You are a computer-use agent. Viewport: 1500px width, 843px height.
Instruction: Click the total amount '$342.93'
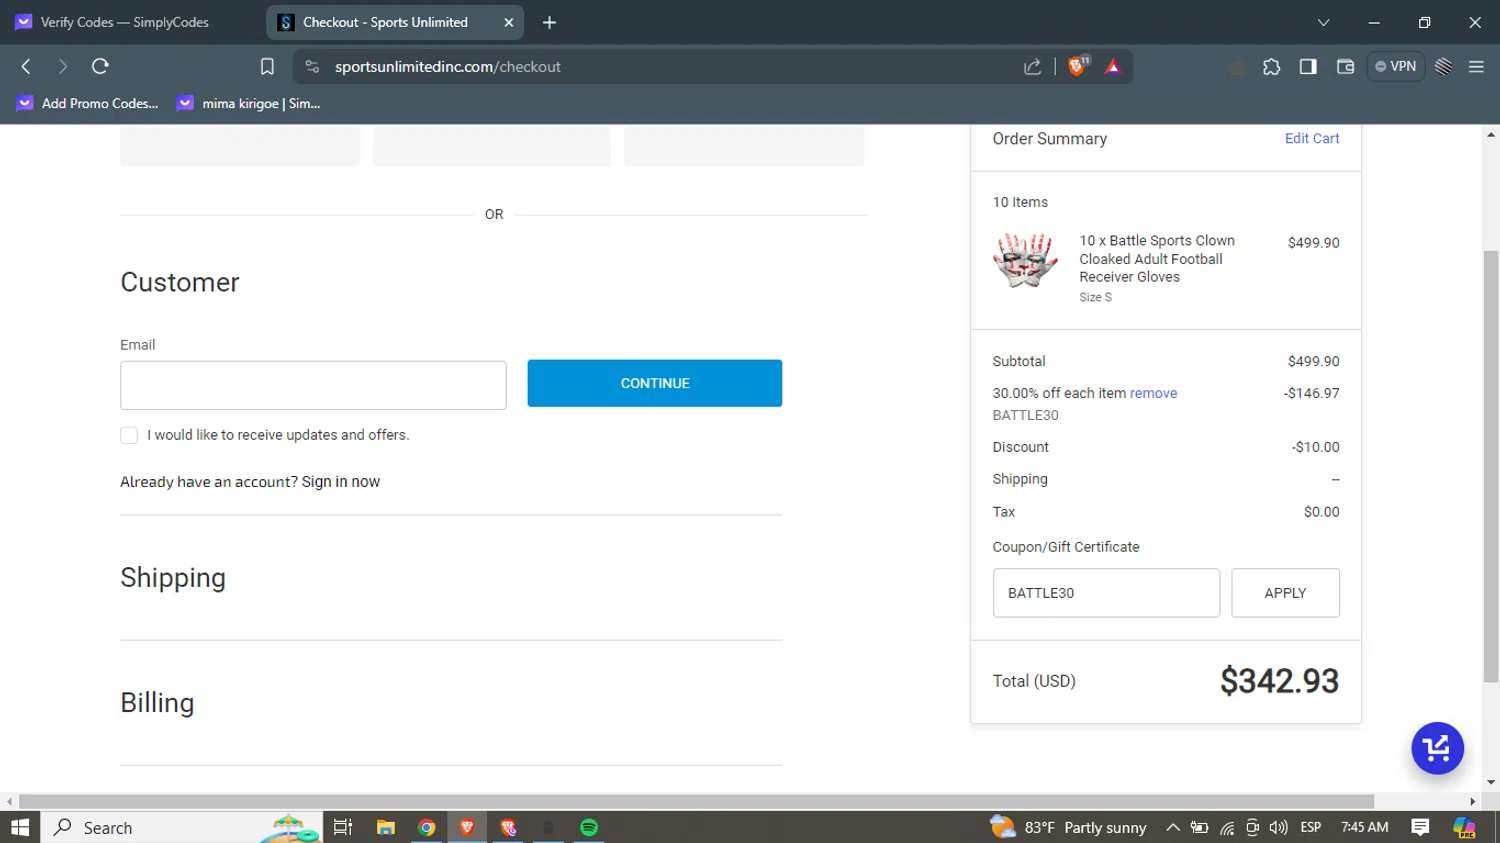point(1279,681)
